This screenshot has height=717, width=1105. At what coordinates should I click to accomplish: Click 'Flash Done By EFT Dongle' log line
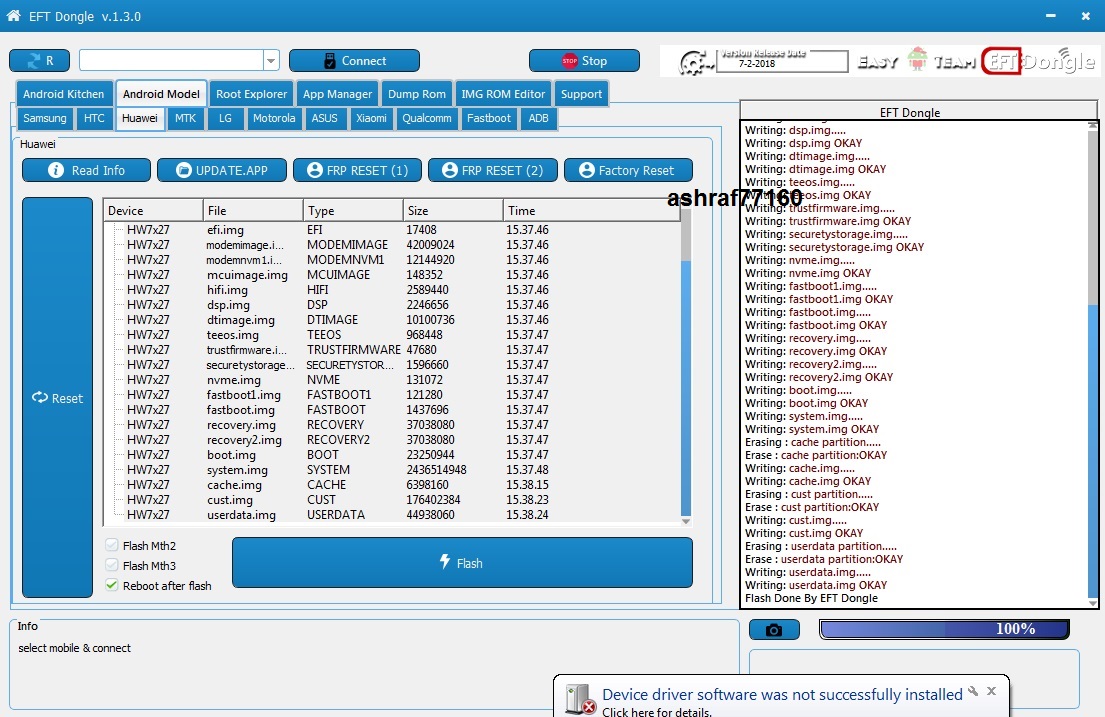click(811, 598)
